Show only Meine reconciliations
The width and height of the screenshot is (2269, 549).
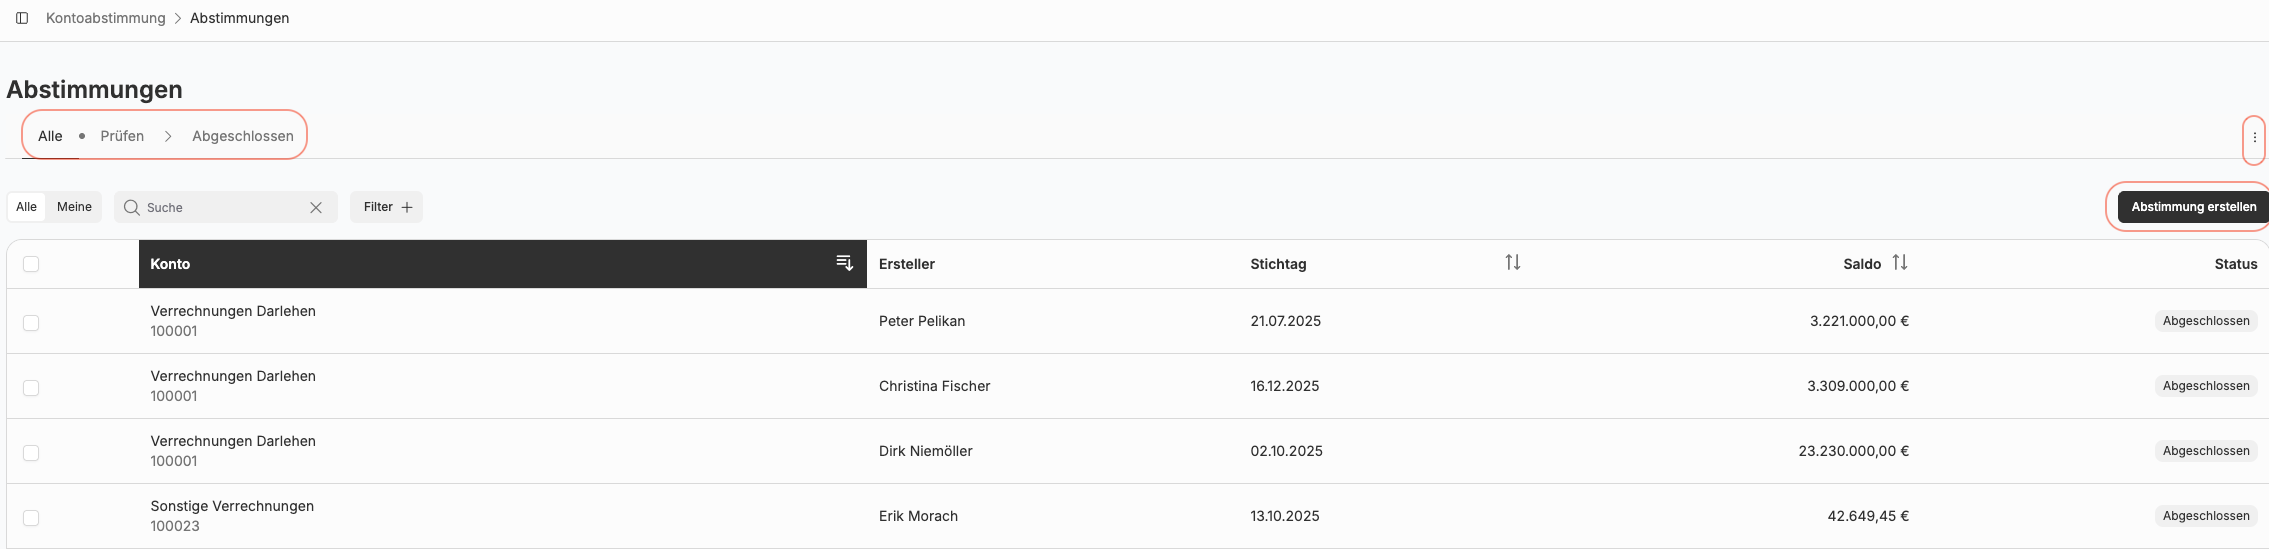pyautogui.click(x=74, y=207)
